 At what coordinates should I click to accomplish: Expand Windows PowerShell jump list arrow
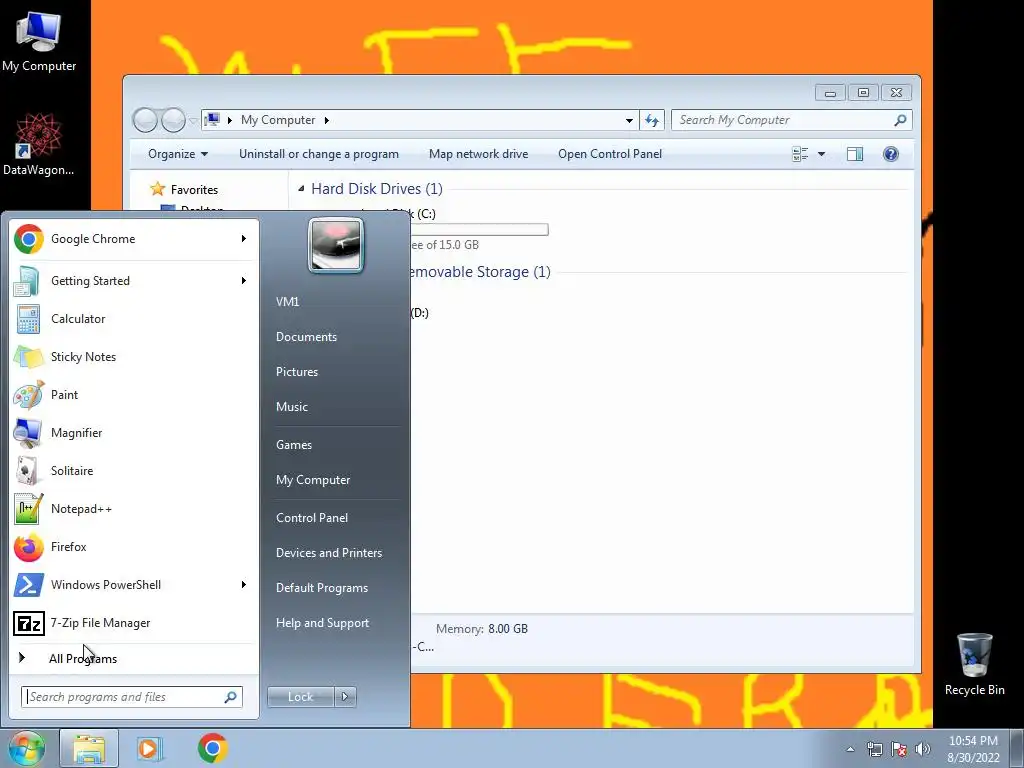pyautogui.click(x=244, y=584)
